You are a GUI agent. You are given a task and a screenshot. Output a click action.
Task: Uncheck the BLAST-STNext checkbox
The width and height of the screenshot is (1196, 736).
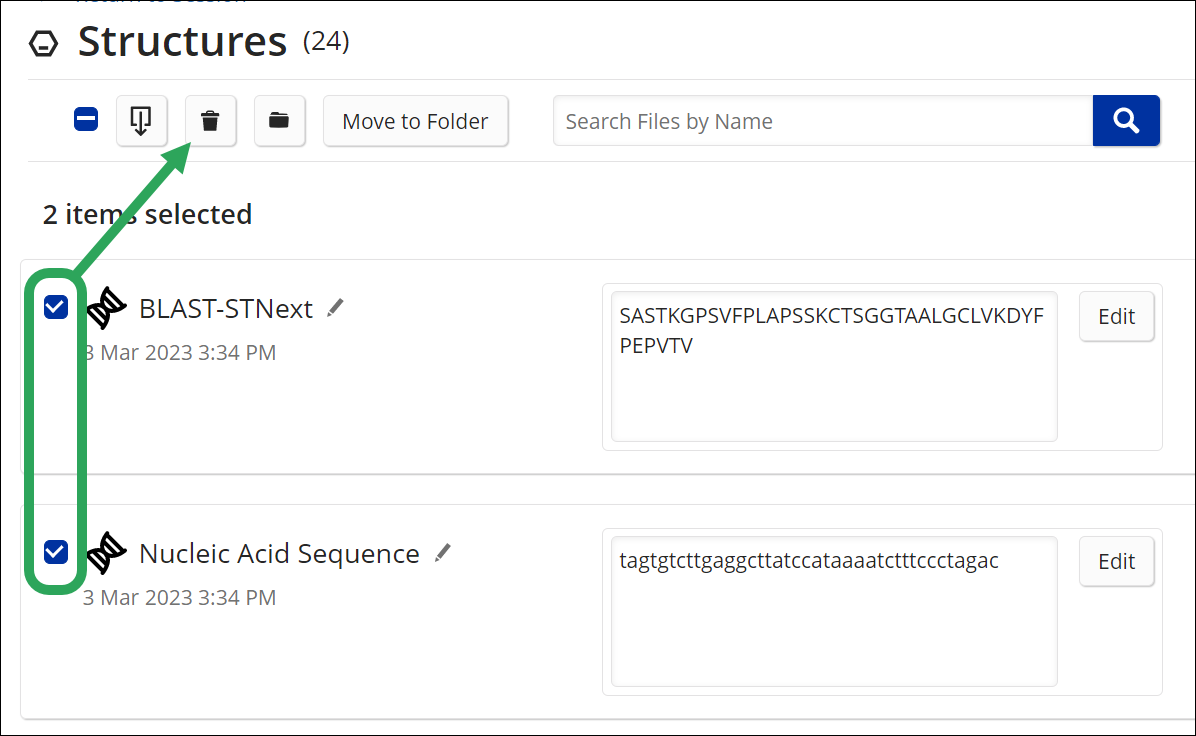point(56,307)
